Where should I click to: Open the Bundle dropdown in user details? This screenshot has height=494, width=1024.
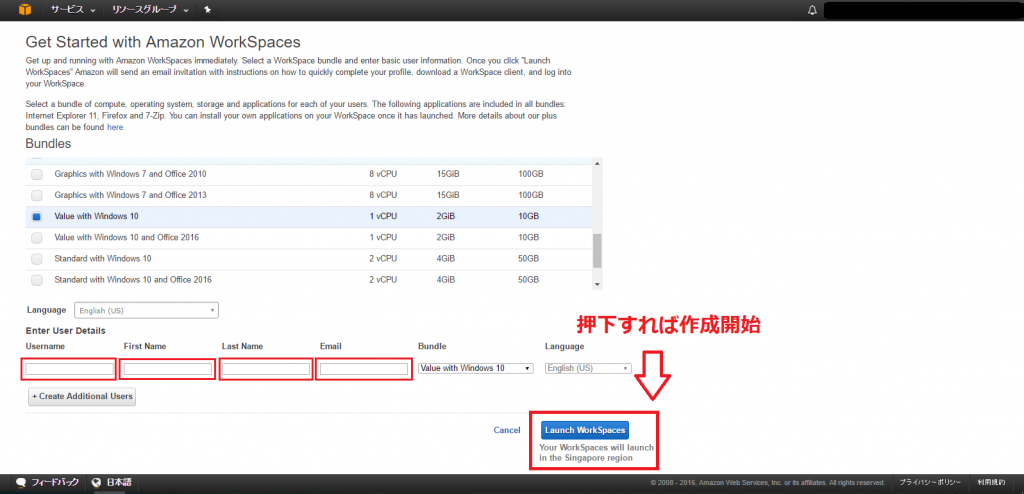coord(476,368)
